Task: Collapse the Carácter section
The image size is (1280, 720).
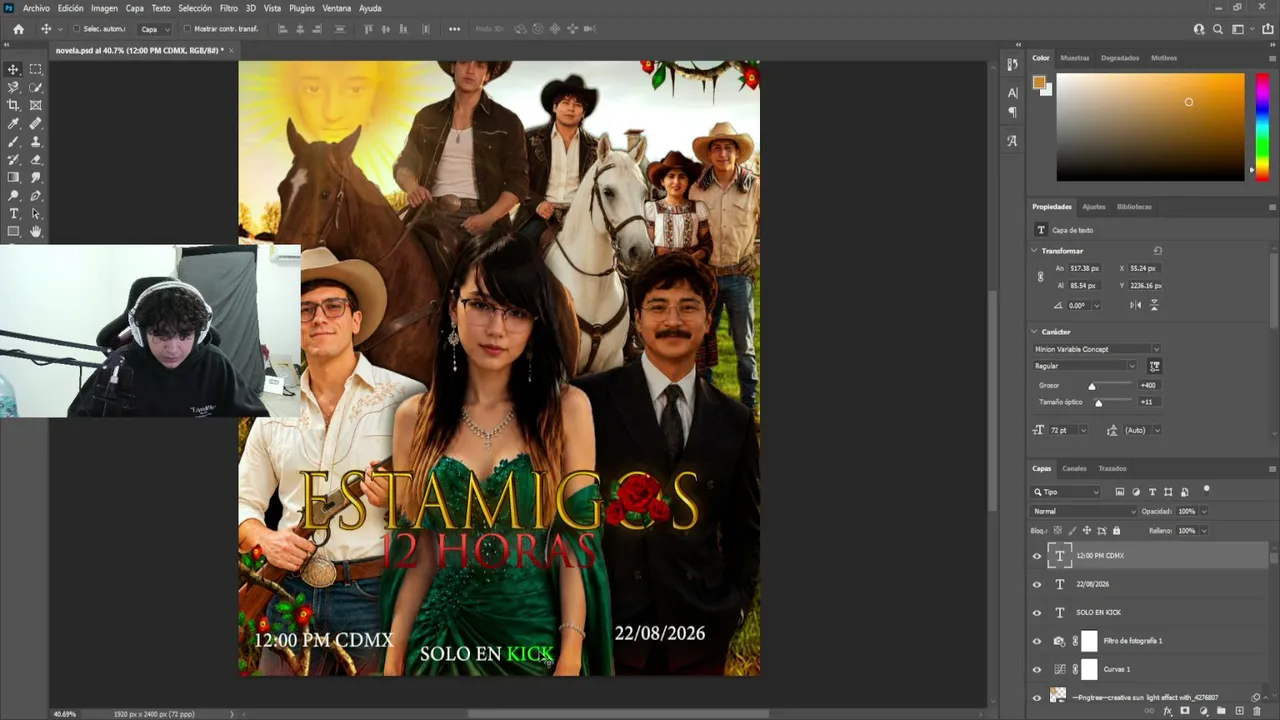Action: click(1035, 332)
